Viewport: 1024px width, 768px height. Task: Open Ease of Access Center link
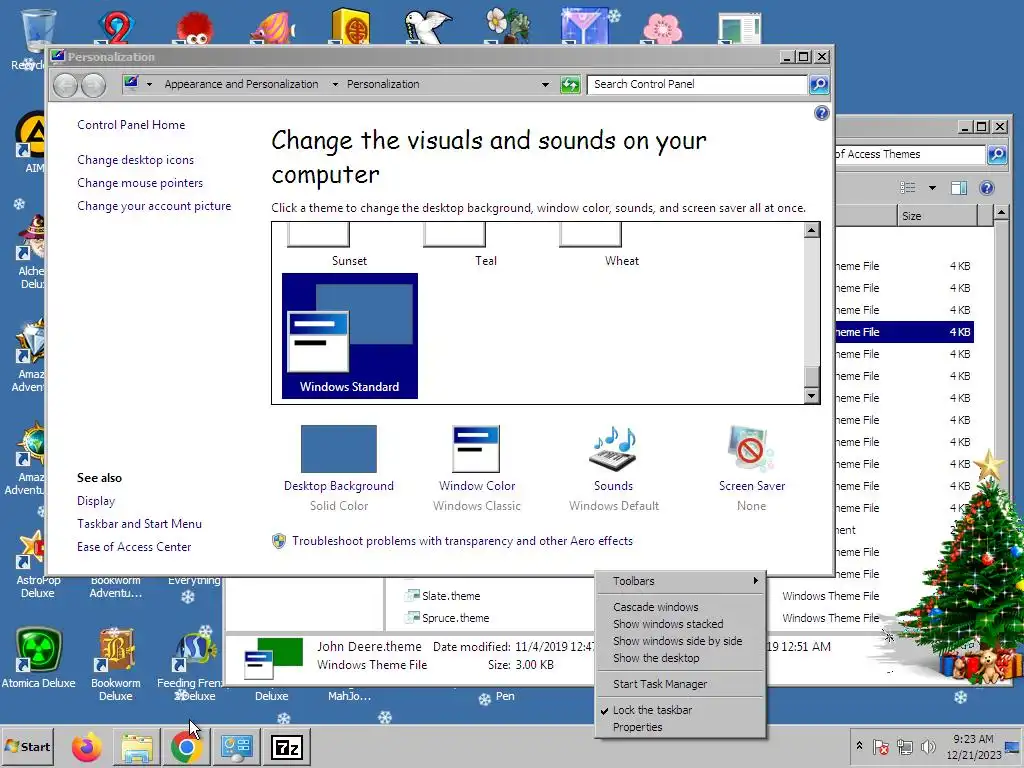point(134,547)
